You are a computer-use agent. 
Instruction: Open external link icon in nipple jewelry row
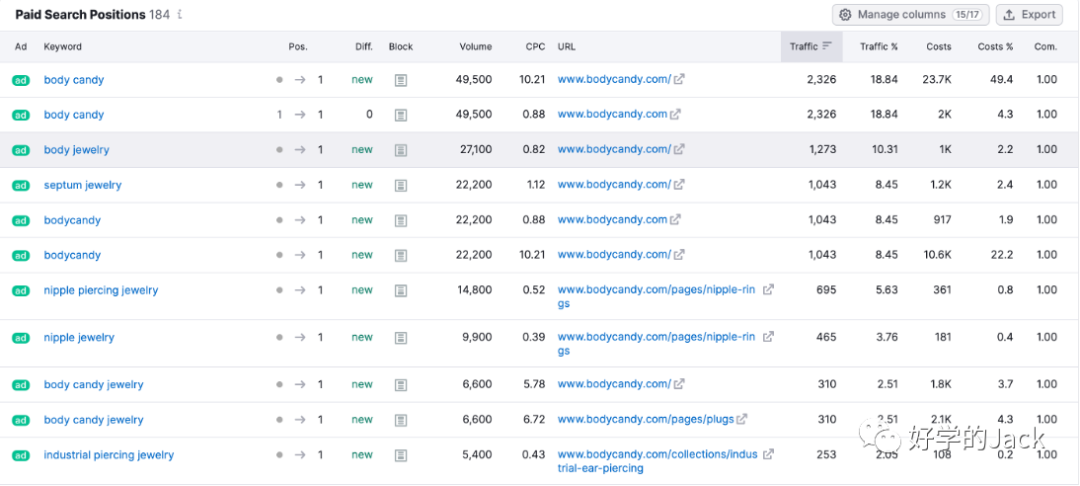coord(768,337)
